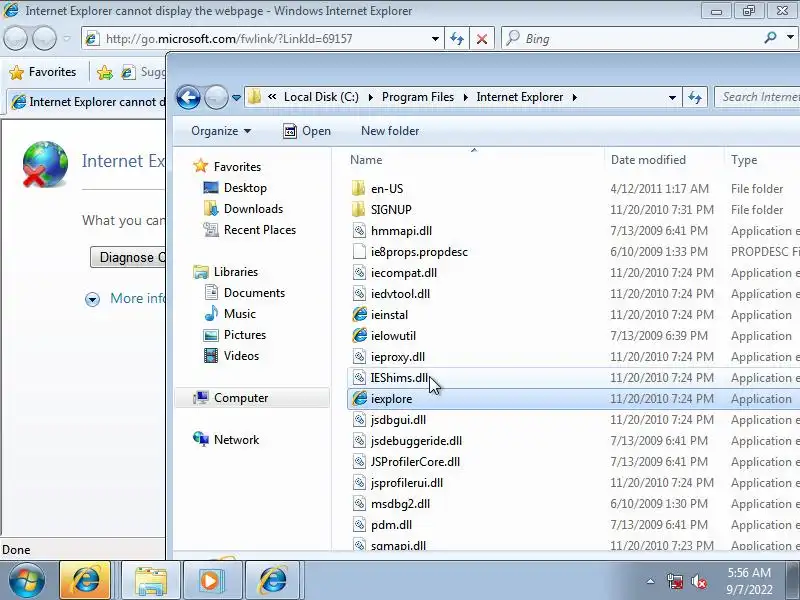The width and height of the screenshot is (800, 600).
Task: Open the Organize menu
Action: pyautogui.click(x=221, y=131)
